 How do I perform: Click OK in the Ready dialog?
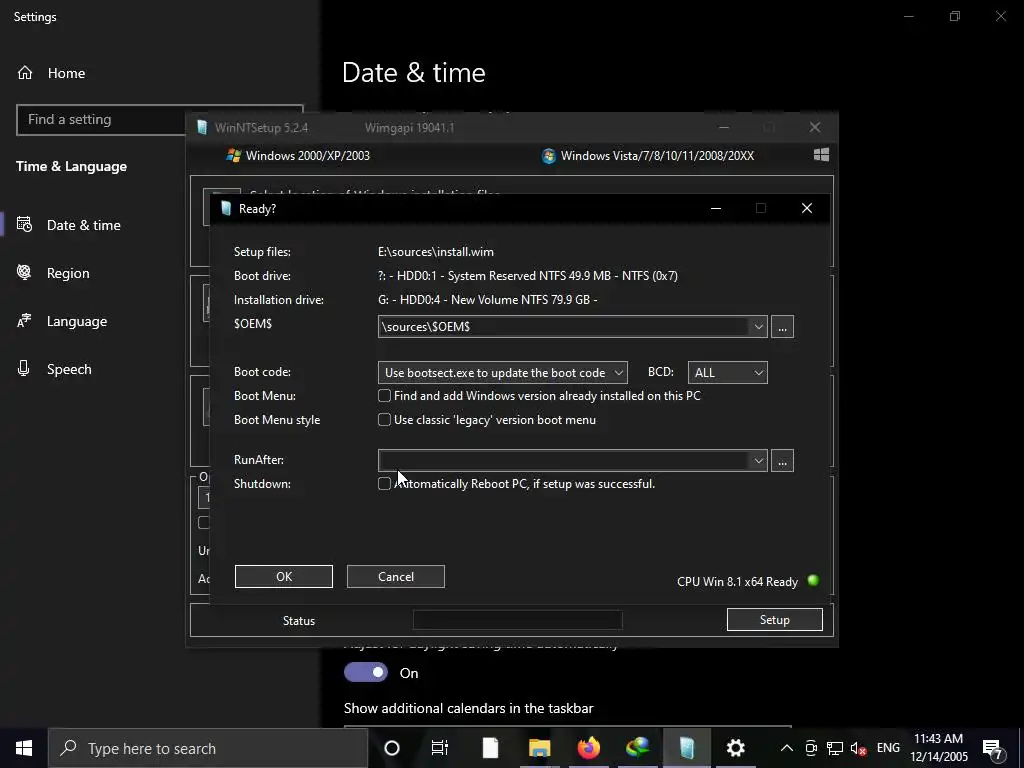283,577
